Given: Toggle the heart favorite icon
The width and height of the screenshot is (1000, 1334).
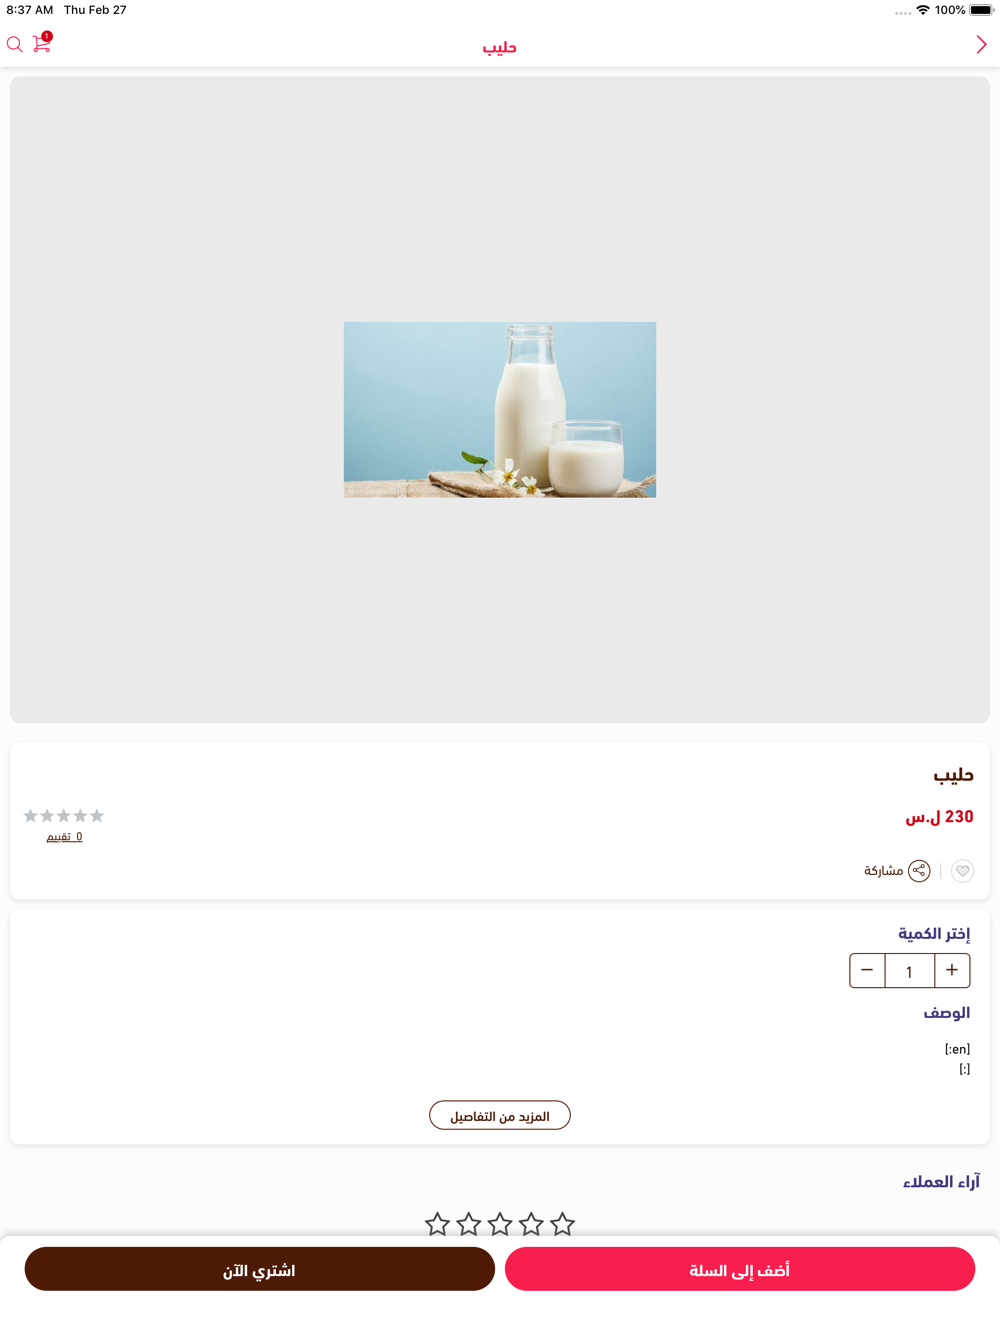Looking at the screenshot, I should pos(962,871).
